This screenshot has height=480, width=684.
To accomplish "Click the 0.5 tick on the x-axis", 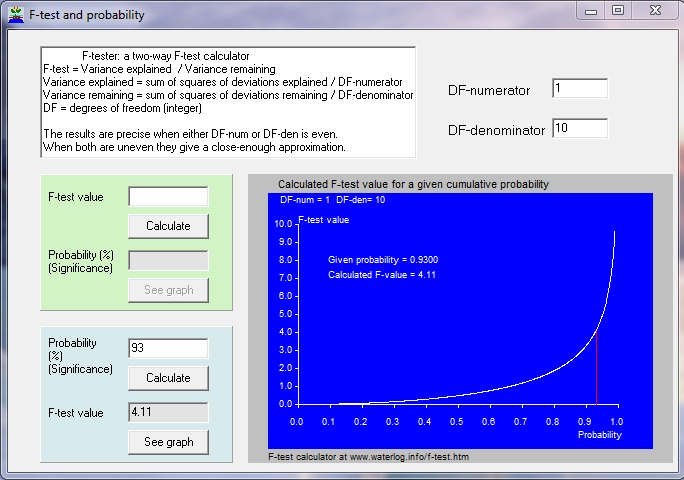I will (x=456, y=422).
